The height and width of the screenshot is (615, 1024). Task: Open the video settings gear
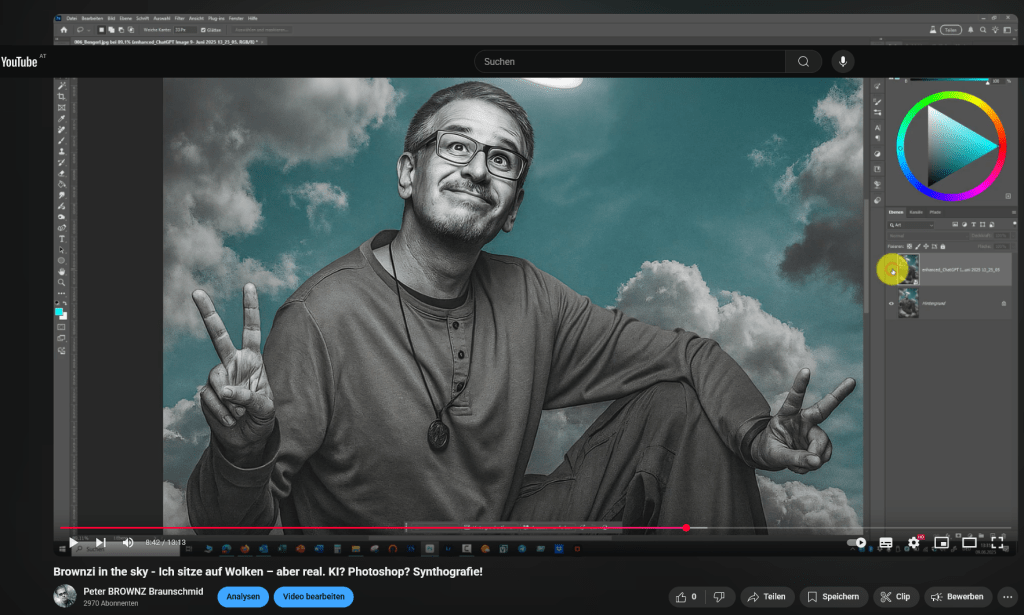913,542
